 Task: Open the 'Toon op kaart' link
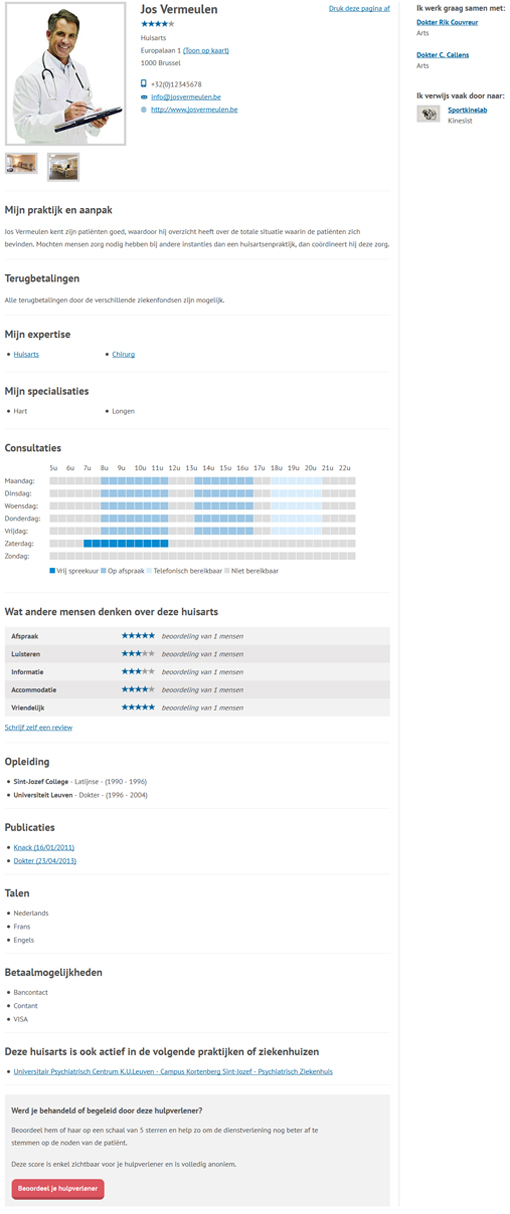click(x=206, y=49)
